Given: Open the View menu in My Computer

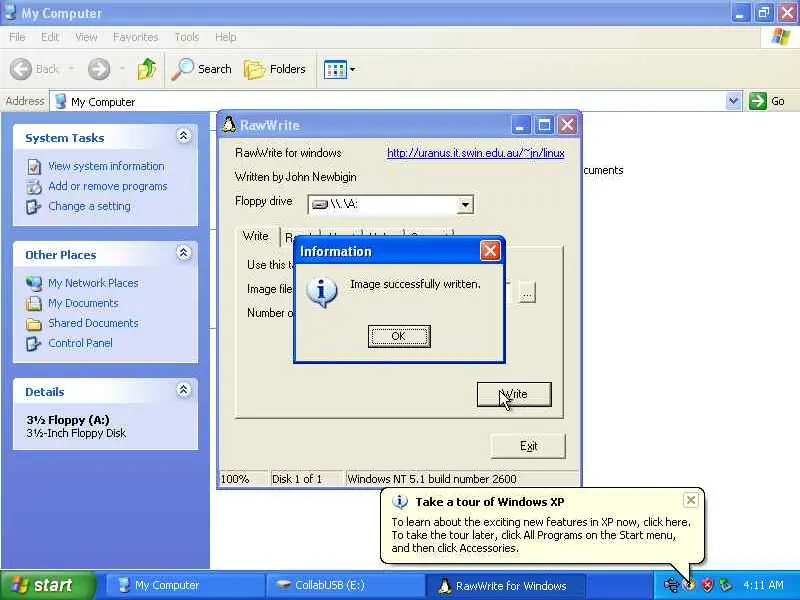Looking at the screenshot, I should [x=86, y=37].
